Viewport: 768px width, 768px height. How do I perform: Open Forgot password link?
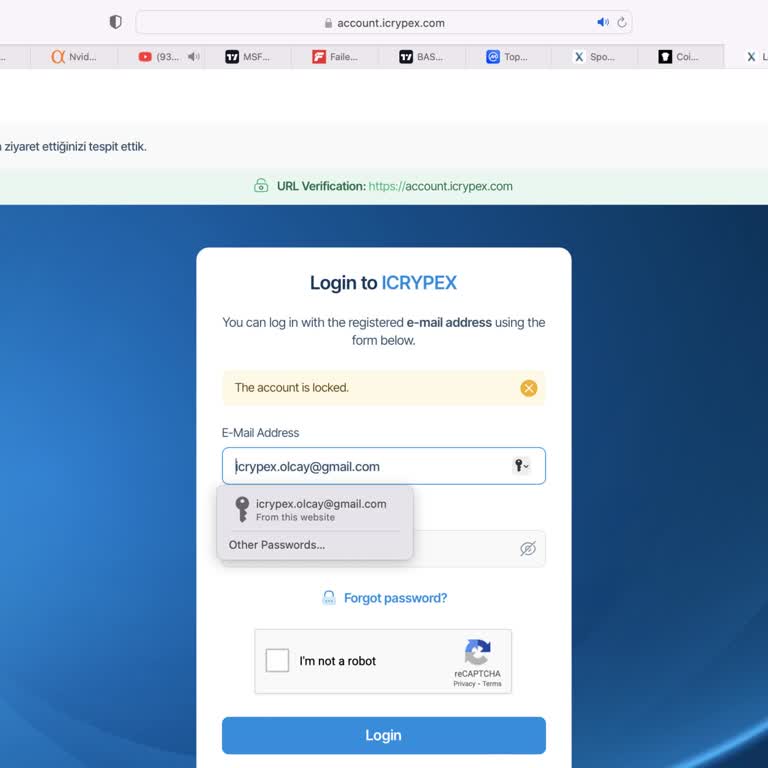click(395, 598)
